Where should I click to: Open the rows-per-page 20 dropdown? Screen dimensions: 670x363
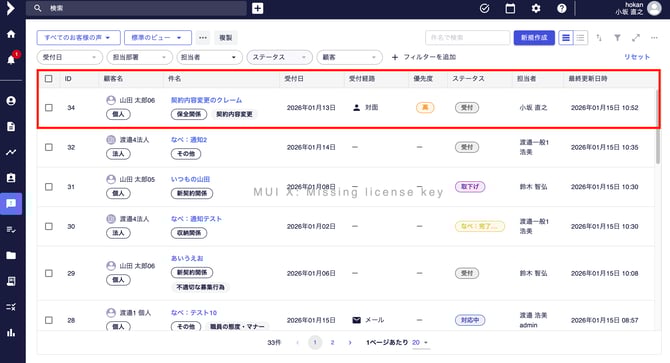click(x=420, y=343)
